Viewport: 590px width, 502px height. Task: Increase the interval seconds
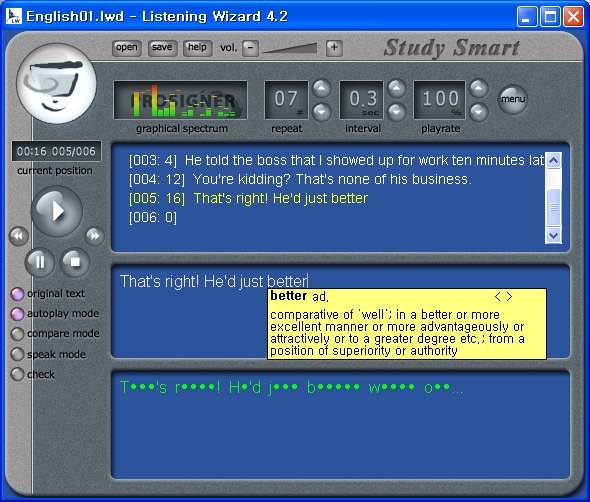pyautogui.click(x=397, y=89)
